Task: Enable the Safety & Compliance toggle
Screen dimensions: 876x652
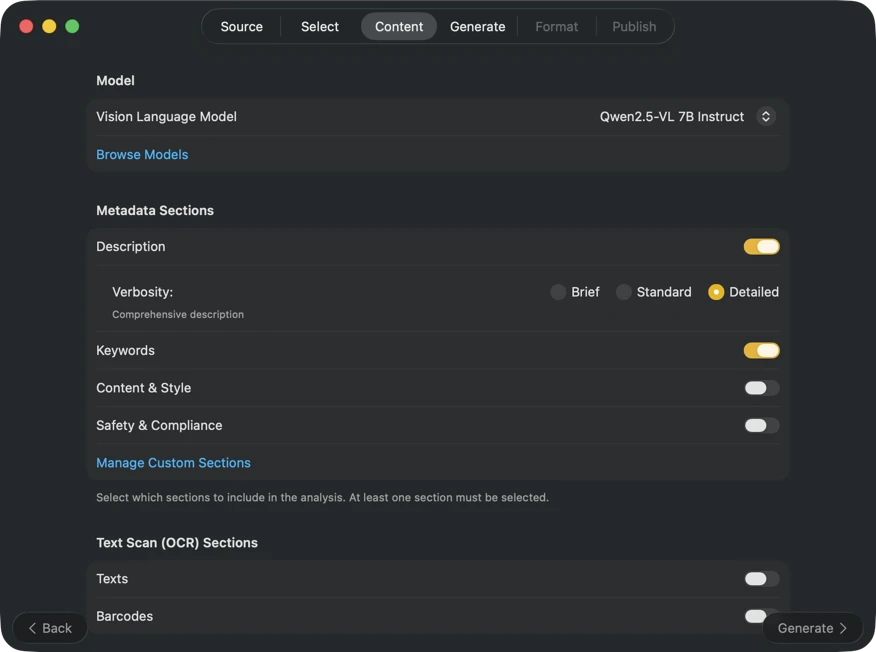Action: click(x=761, y=425)
